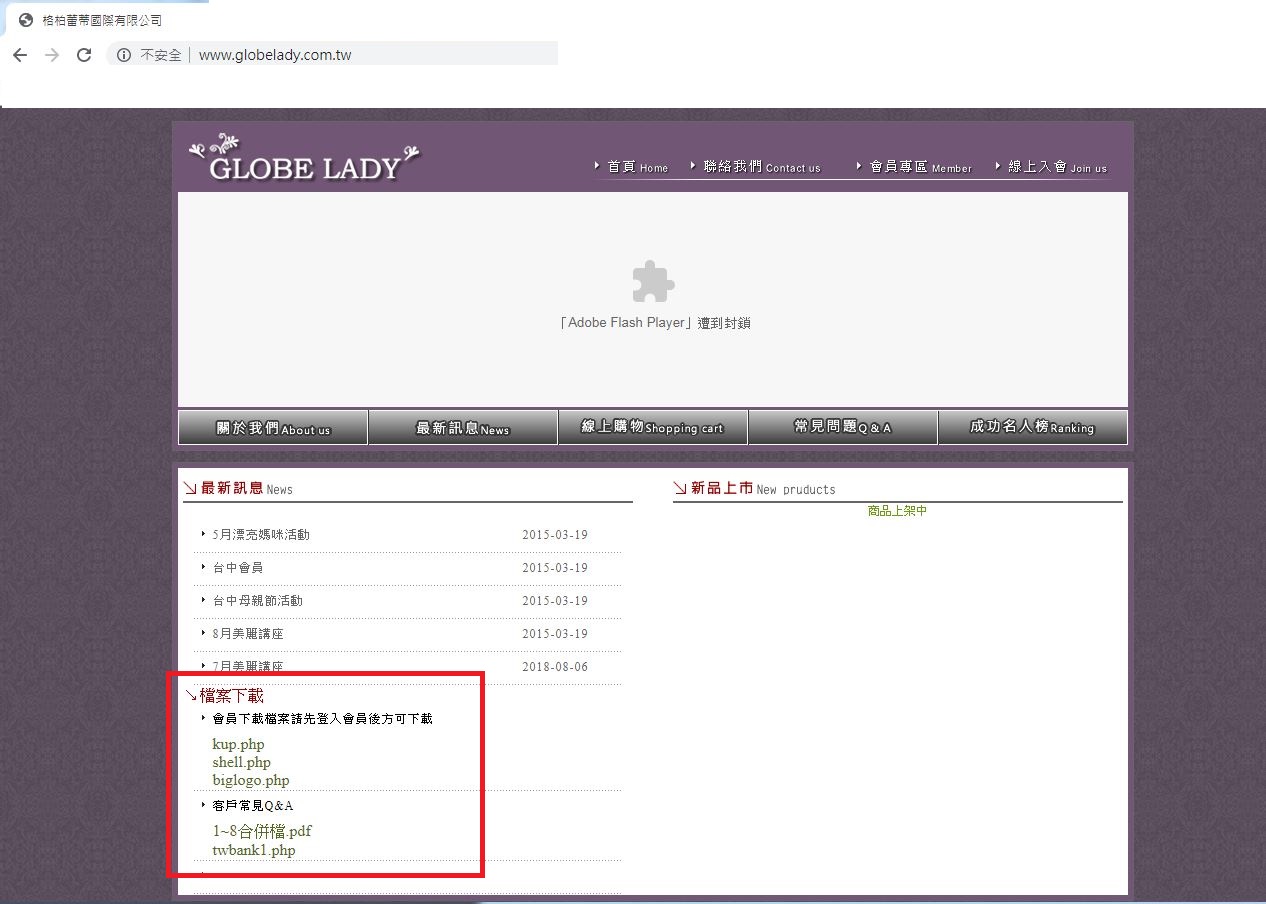Image resolution: width=1266 pixels, height=904 pixels.
Task: Reload the page with refresh icon
Action: (x=84, y=55)
